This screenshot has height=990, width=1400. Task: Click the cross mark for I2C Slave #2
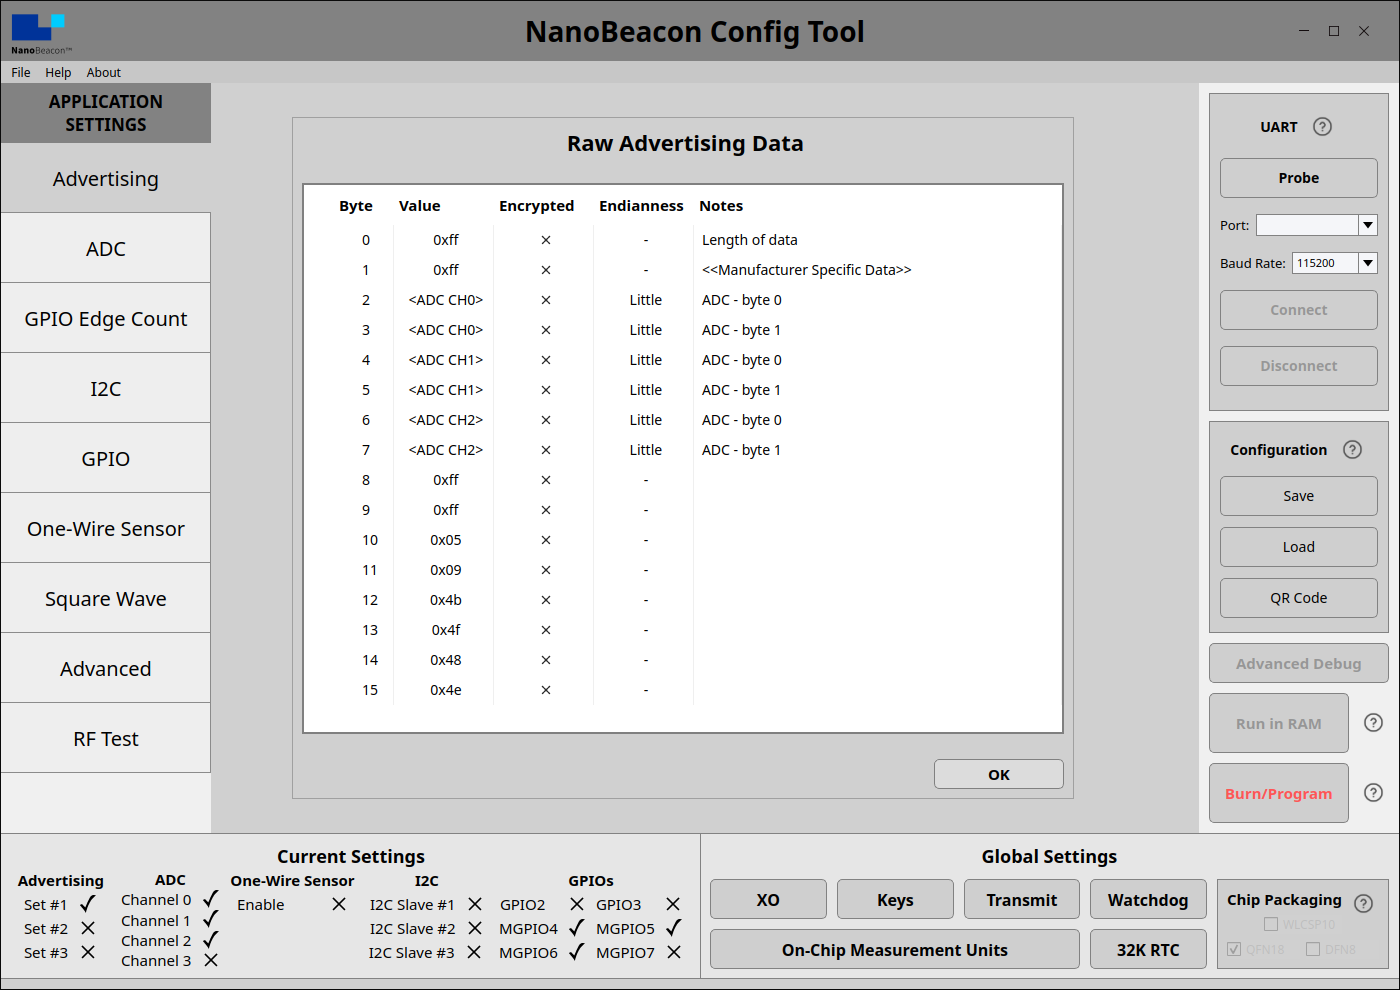pos(475,928)
